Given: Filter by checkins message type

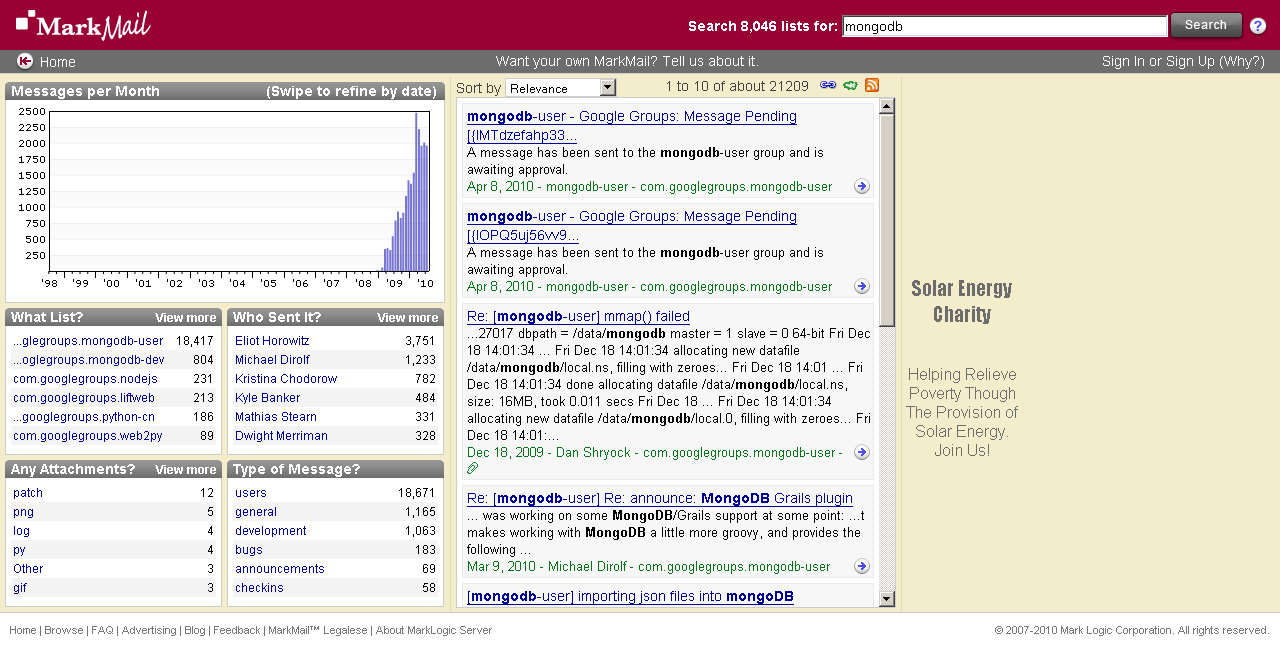Looking at the screenshot, I should click(259, 588).
